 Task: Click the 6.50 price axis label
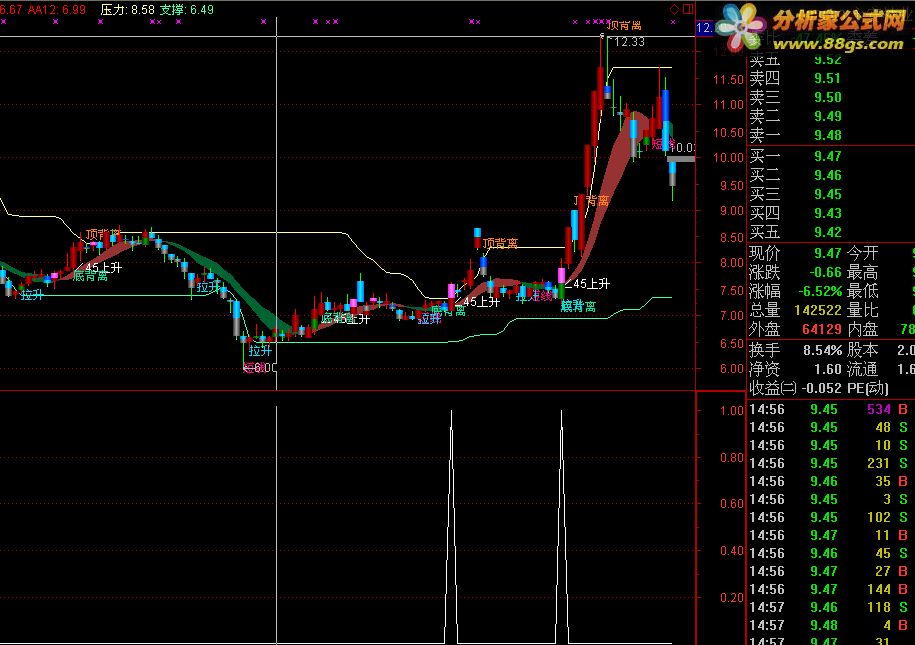tap(731, 343)
